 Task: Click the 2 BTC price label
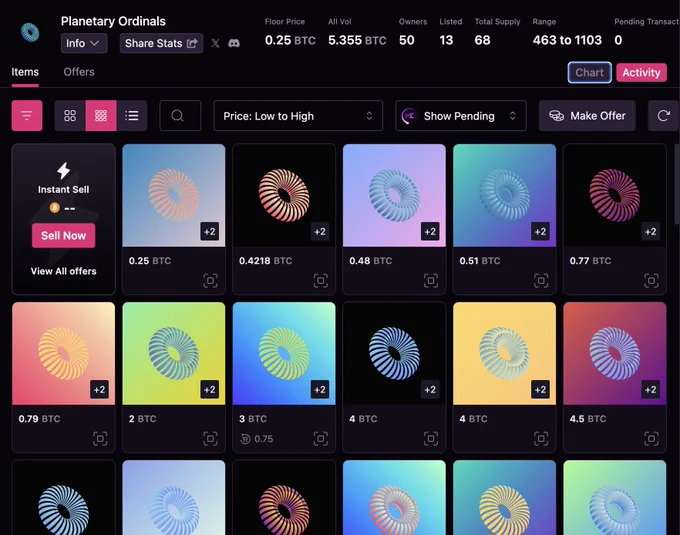click(142, 419)
